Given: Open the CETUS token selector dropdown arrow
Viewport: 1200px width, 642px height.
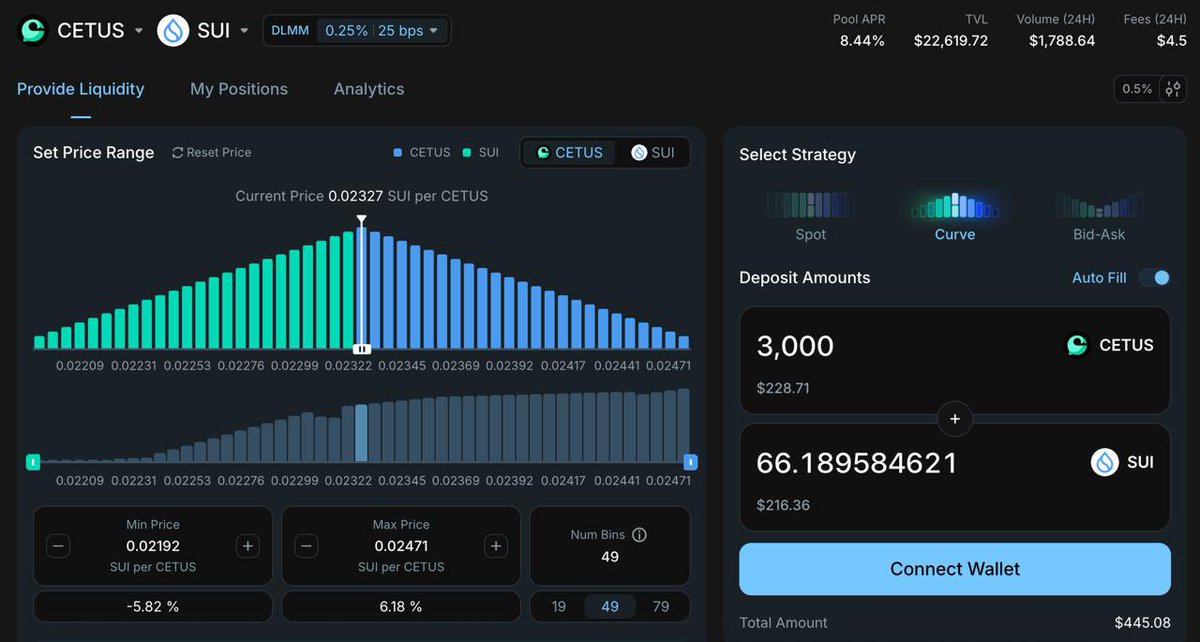Looking at the screenshot, I should (x=138, y=31).
